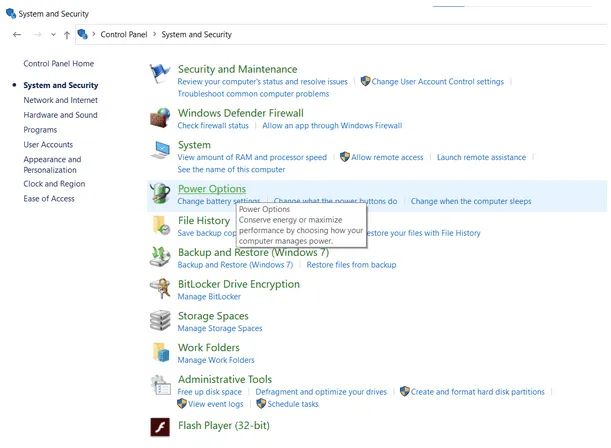Open the recent locations dropdown arrow

[x=53, y=35]
